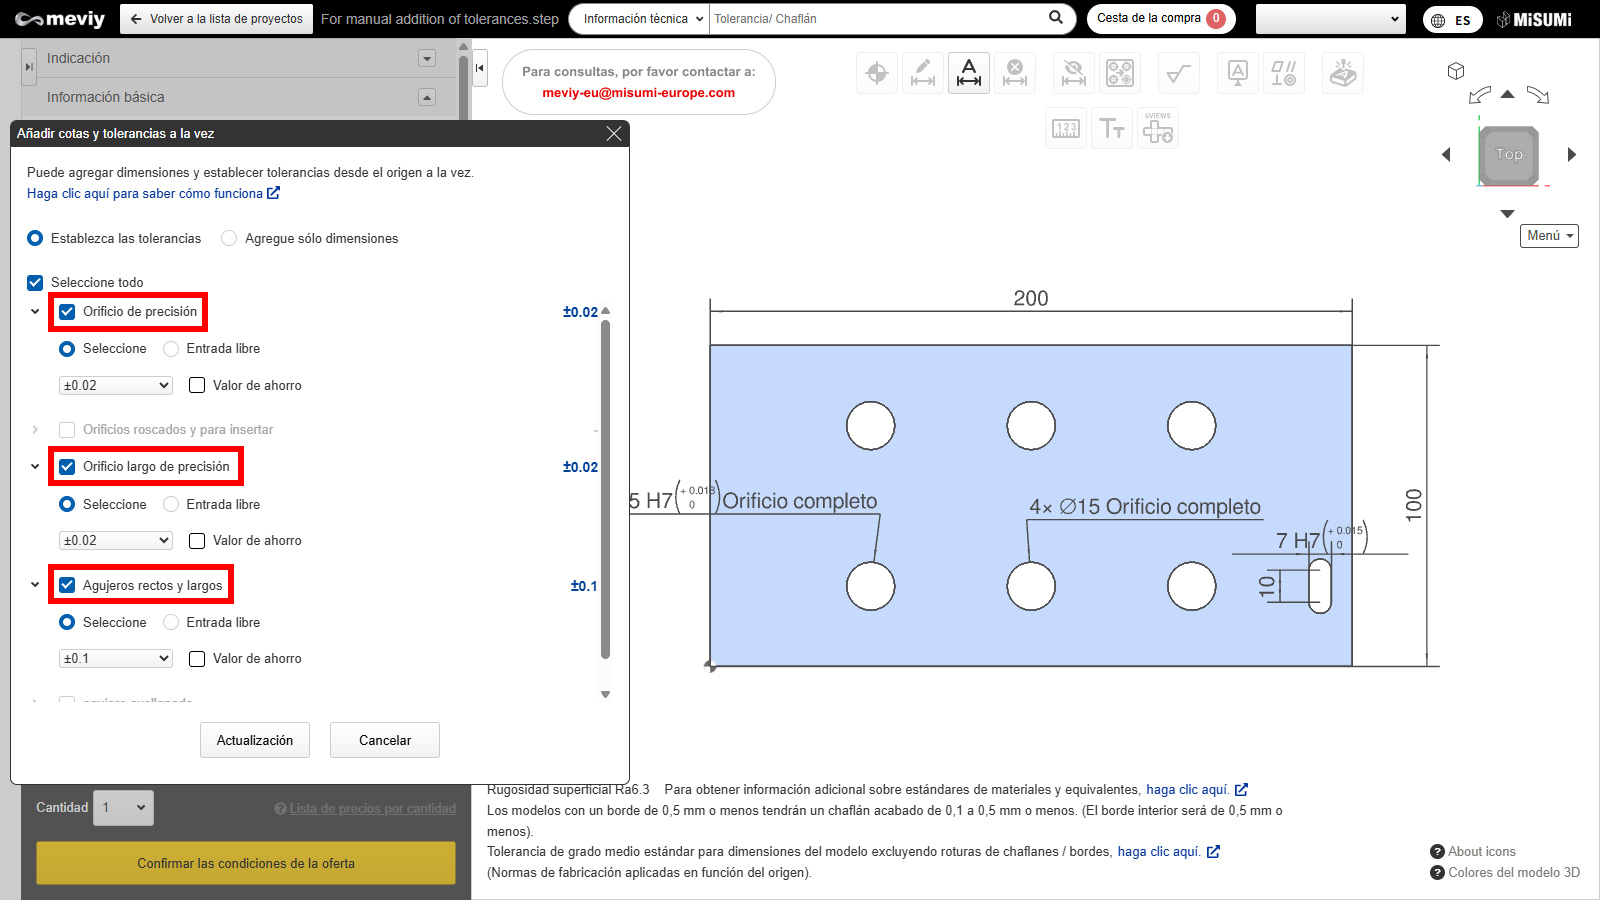Open the Información técnica search category dropdown
The width and height of the screenshot is (1600, 900).
tap(642, 19)
